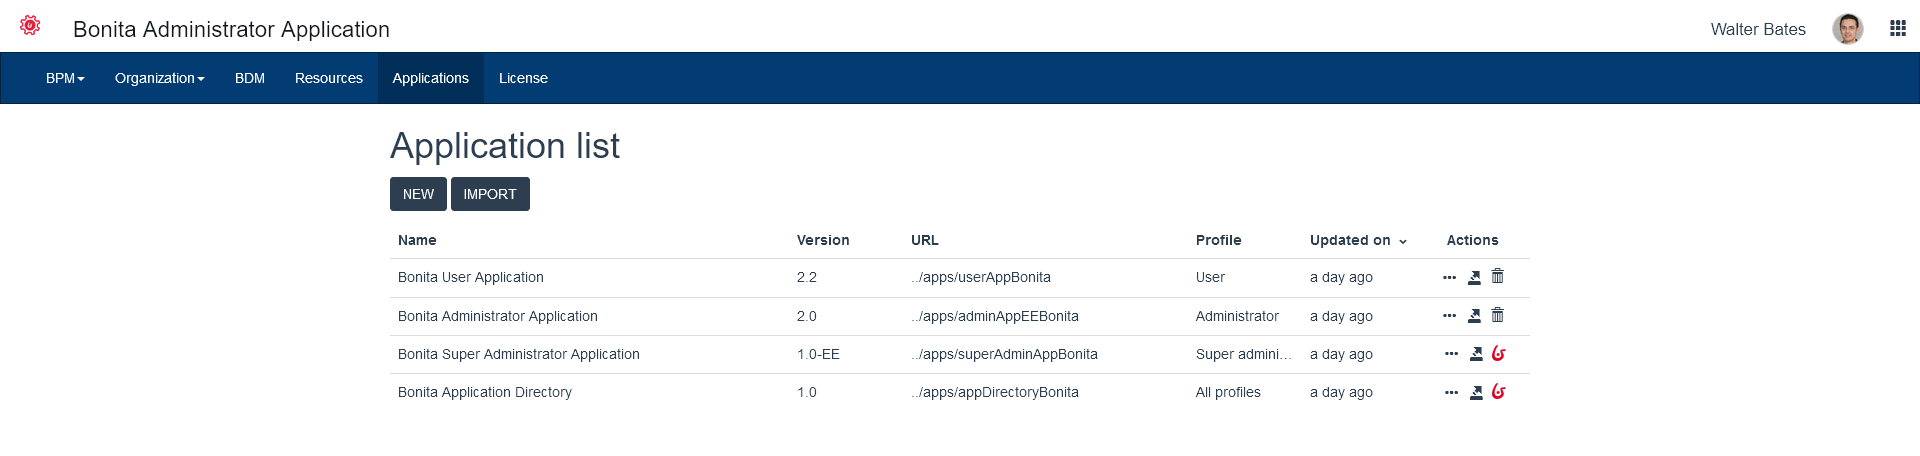Screen dimensions: 1920x456
Task: Open the Resources menu item
Action: click(328, 78)
